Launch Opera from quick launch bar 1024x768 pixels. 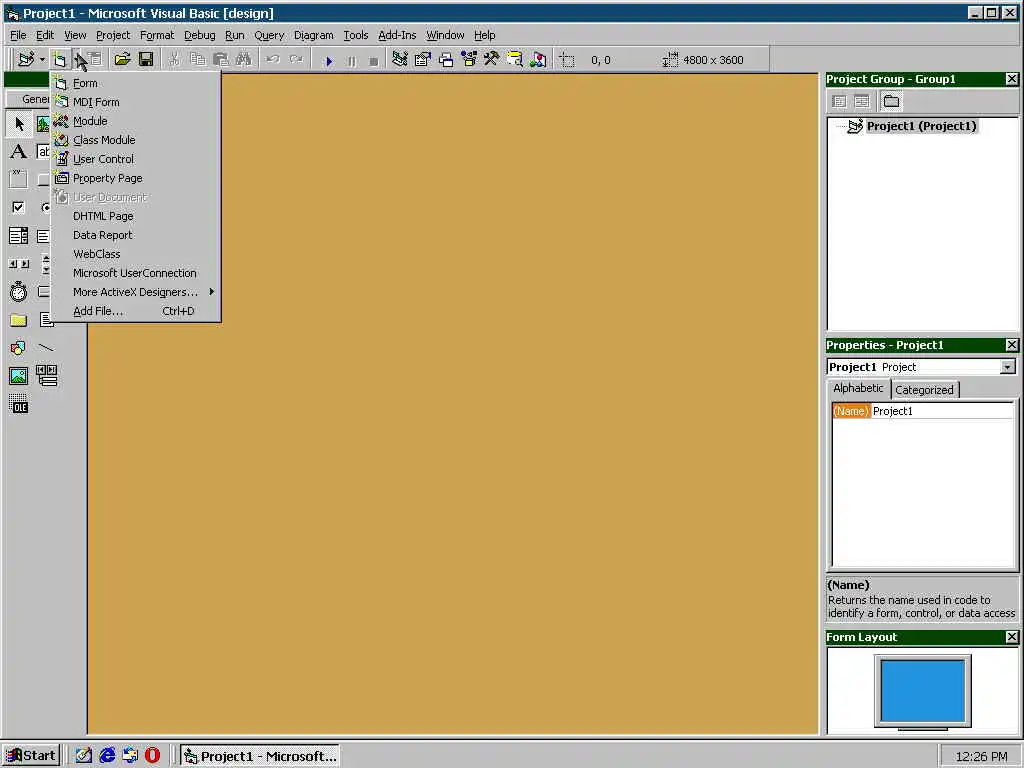tap(152, 756)
